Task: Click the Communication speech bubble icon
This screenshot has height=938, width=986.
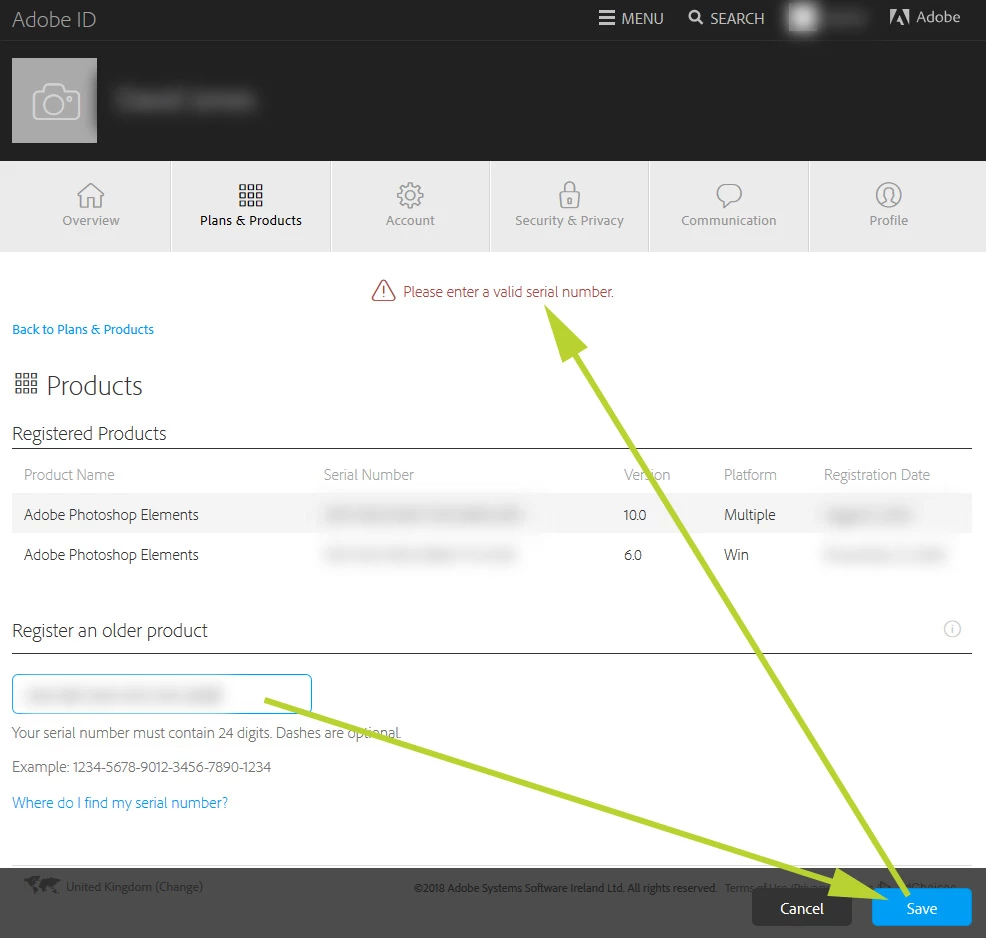Action: 729,196
